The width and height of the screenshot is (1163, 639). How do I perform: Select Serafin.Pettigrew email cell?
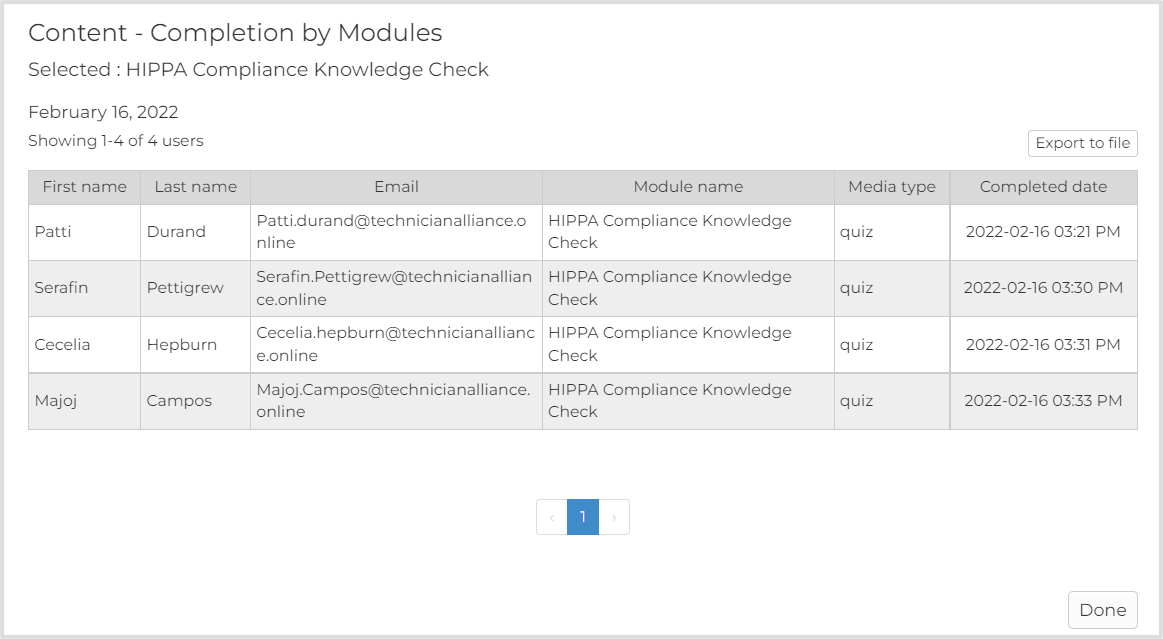point(396,288)
